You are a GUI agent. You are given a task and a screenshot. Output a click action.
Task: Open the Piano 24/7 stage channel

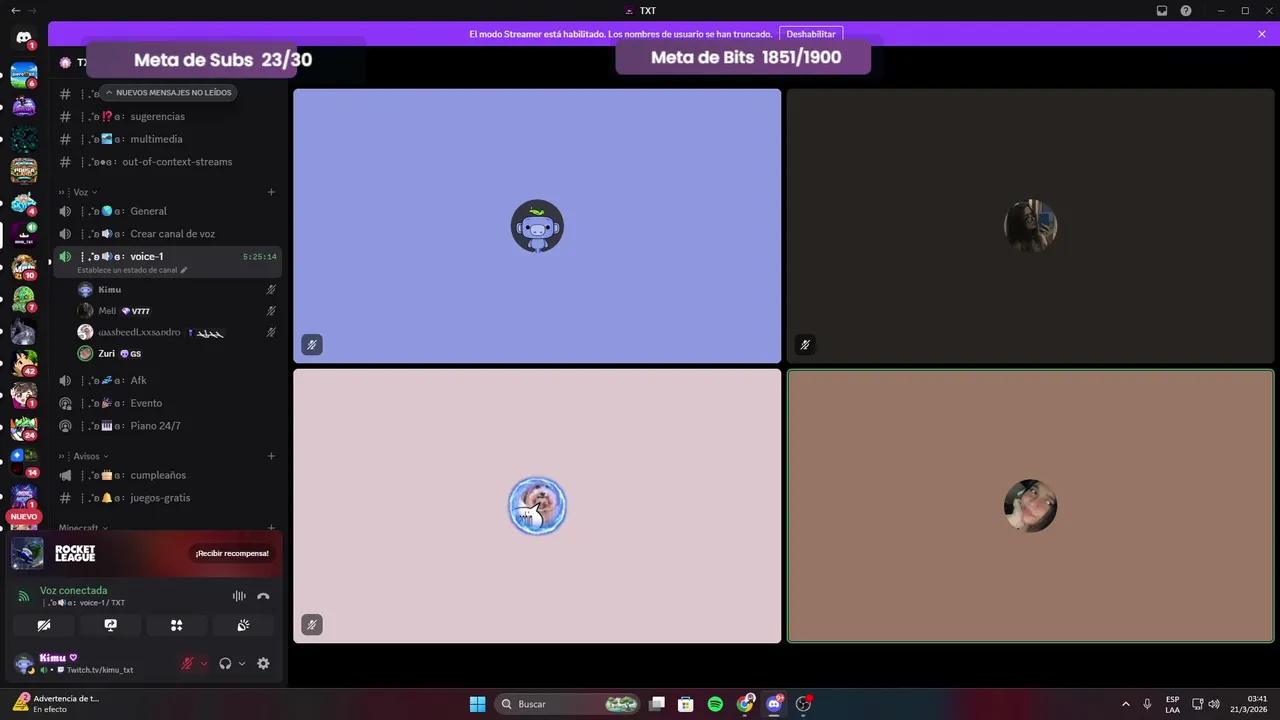pos(168,426)
